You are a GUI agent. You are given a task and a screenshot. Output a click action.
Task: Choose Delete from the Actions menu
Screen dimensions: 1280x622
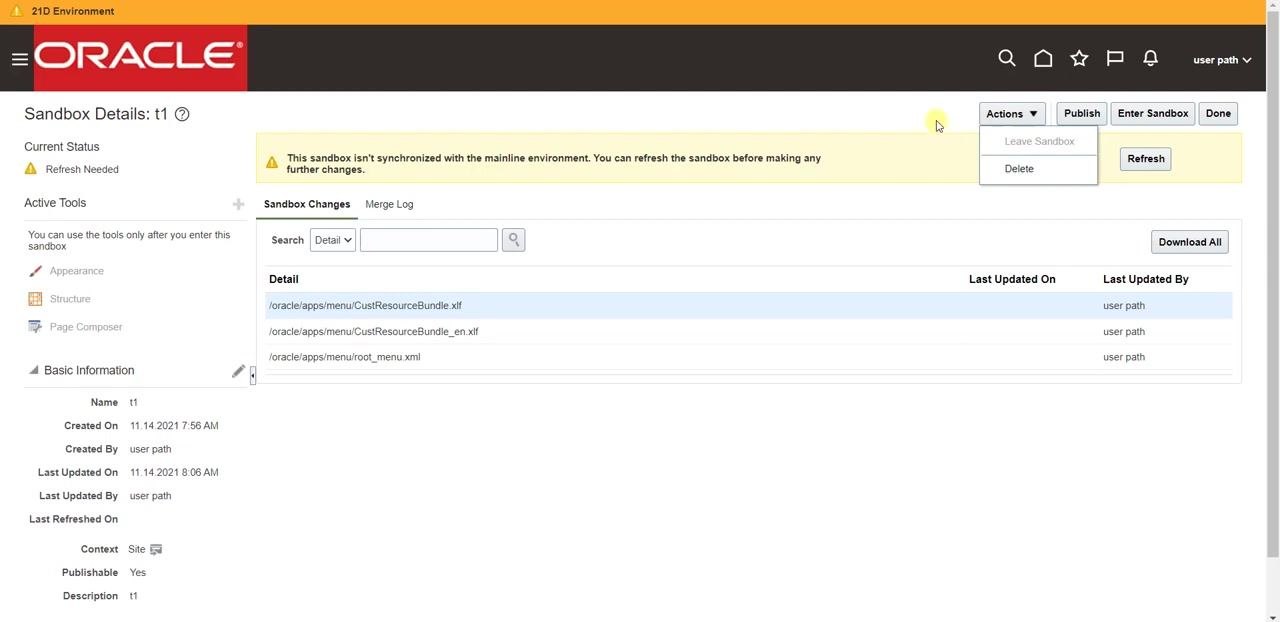click(x=1019, y=169)
